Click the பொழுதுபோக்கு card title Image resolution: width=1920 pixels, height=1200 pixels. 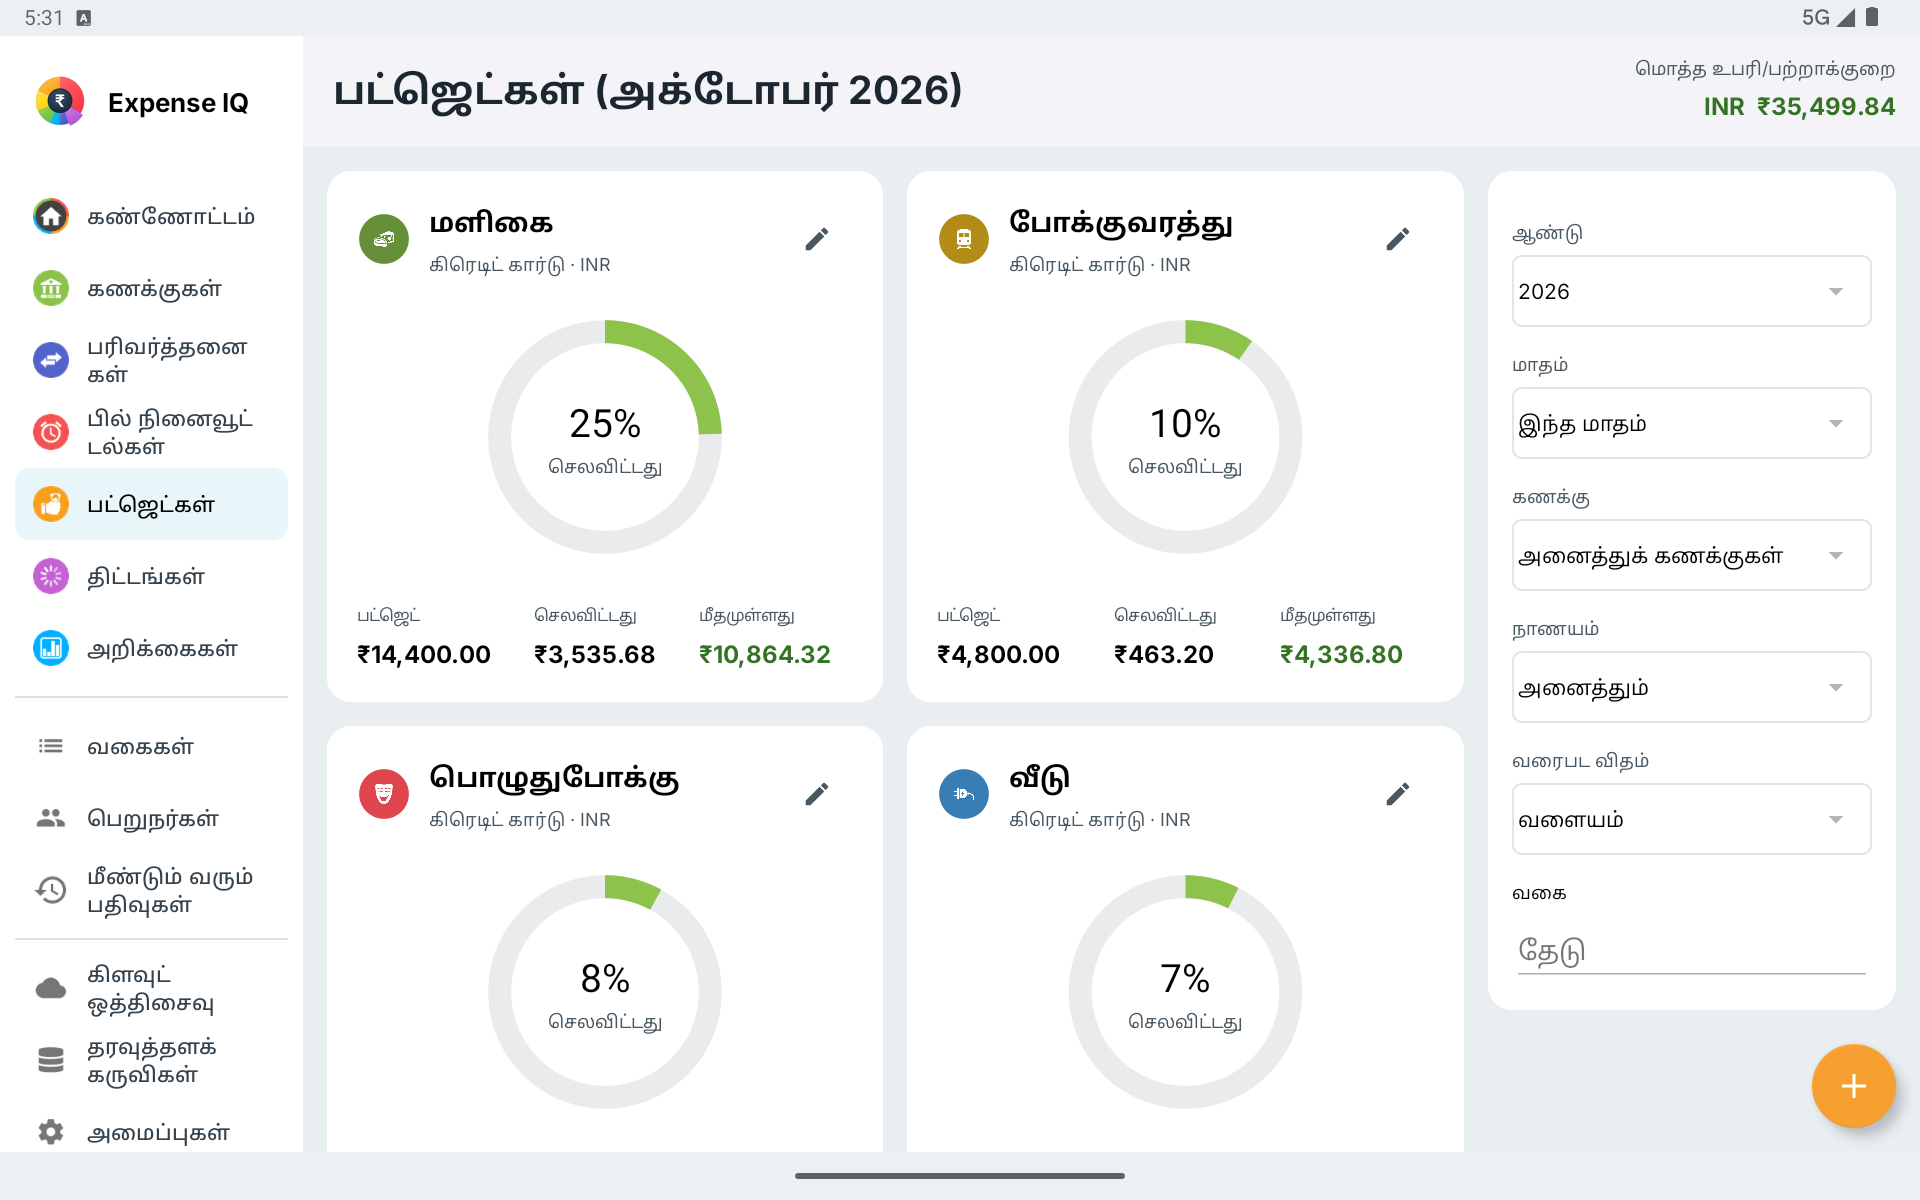(x=555, y=778)
